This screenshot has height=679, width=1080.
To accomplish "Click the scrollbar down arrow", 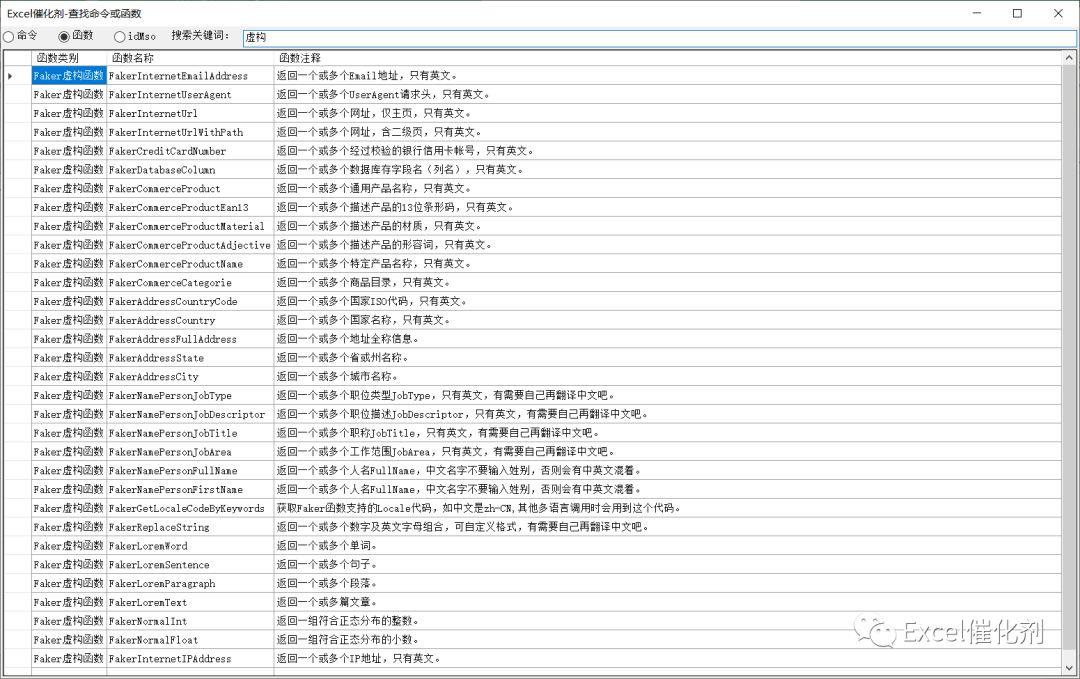I will [x=1069, y=667].
